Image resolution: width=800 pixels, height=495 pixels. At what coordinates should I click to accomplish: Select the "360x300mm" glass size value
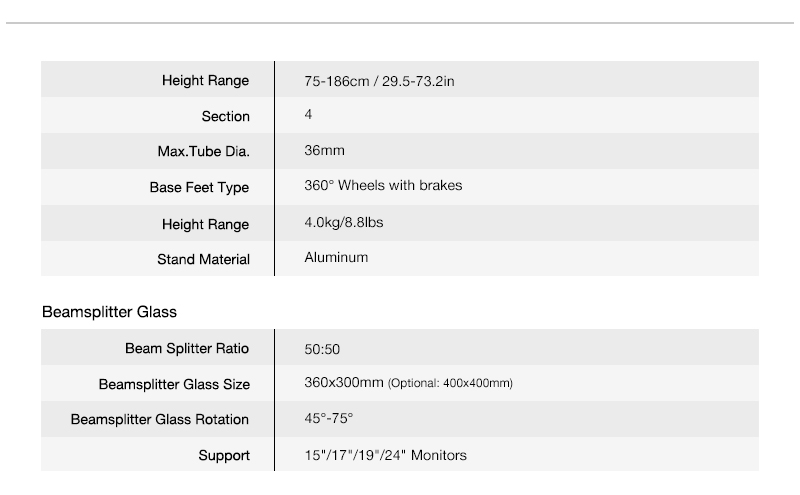point(343,383)
